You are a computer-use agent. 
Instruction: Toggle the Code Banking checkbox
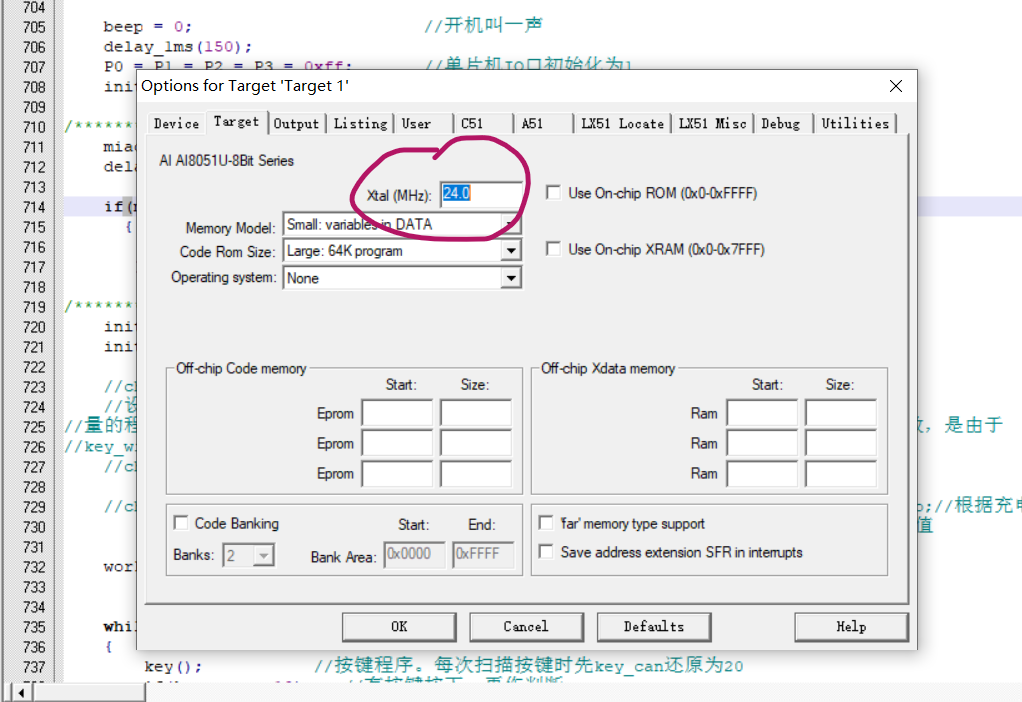181,523
